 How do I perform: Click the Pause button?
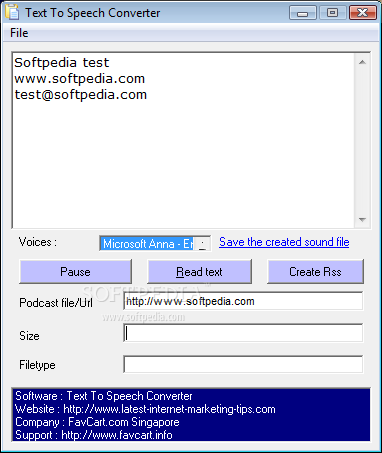point(75,272)
